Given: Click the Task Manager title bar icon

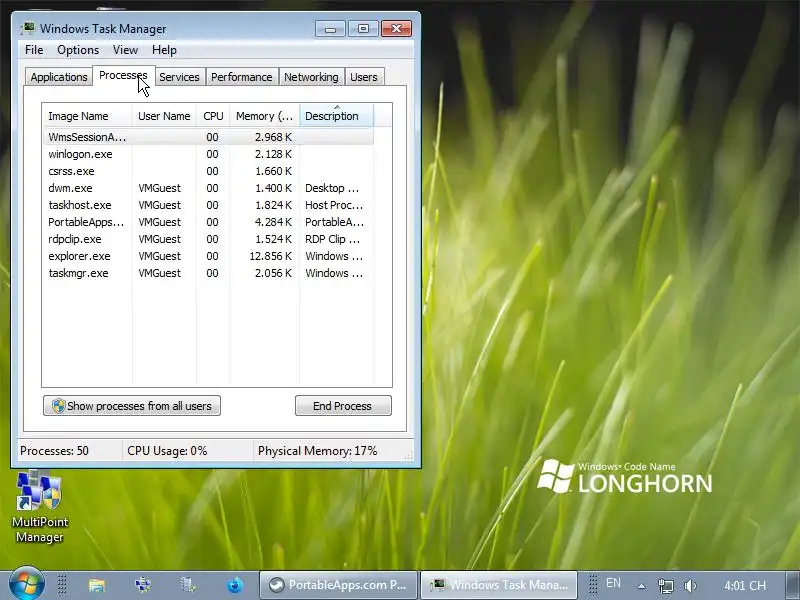Looking at the screenshot, I should [x=28, y=28].
